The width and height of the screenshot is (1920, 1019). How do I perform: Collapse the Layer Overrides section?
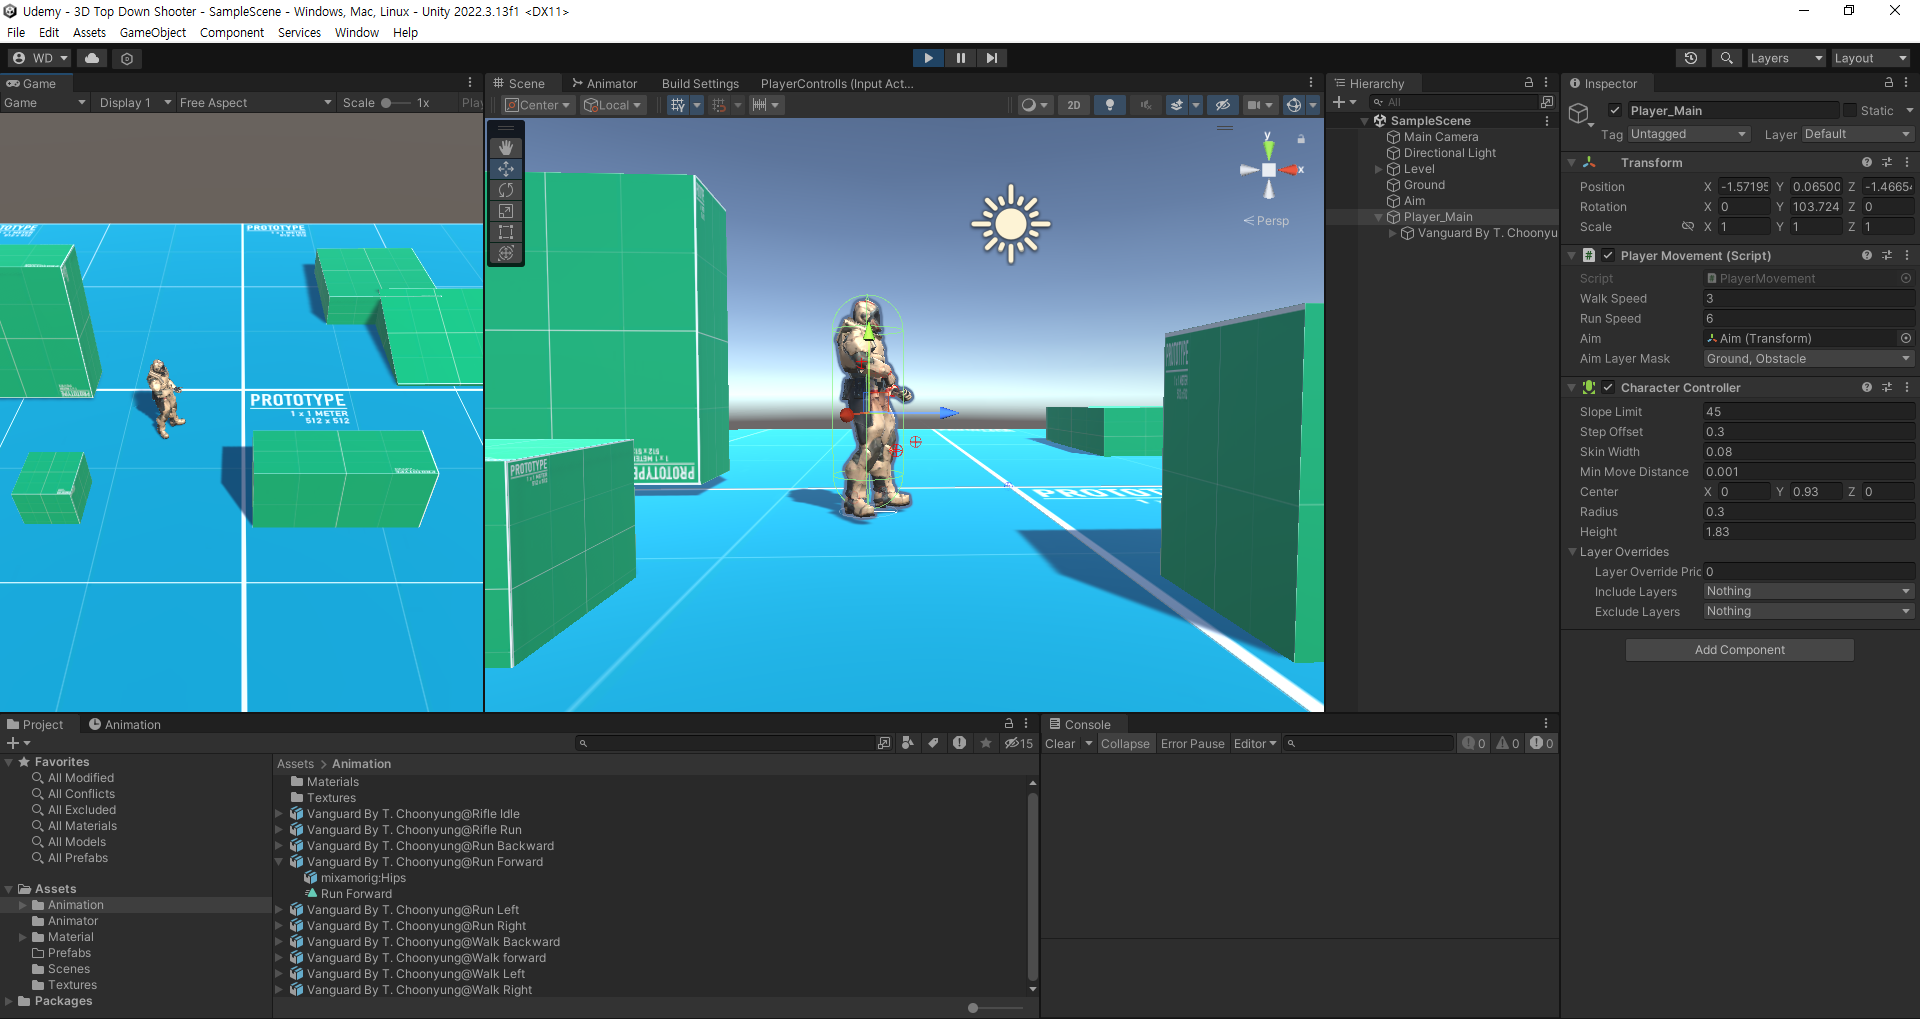coord(1572,552)
